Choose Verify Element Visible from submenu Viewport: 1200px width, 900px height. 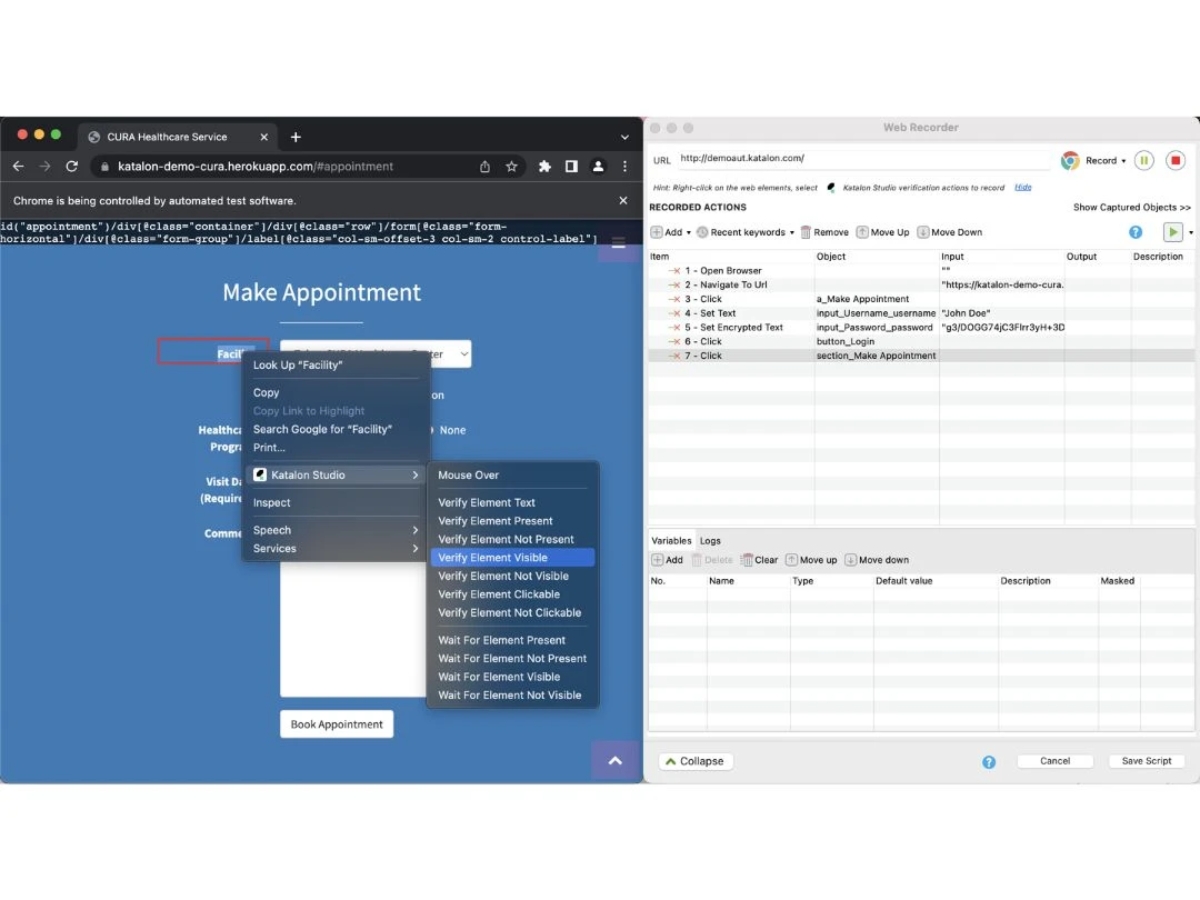coord(513,558)
